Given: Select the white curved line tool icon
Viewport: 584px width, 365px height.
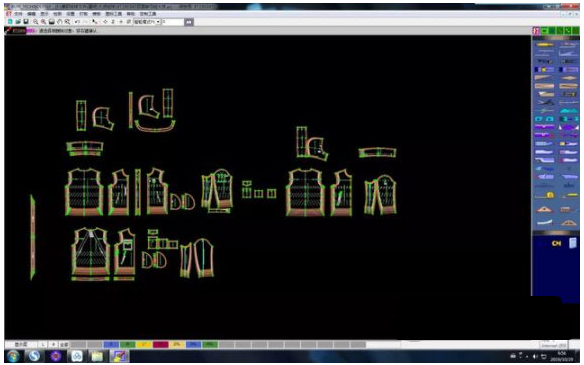Looking at the screenshot, I should pos(545,222).
